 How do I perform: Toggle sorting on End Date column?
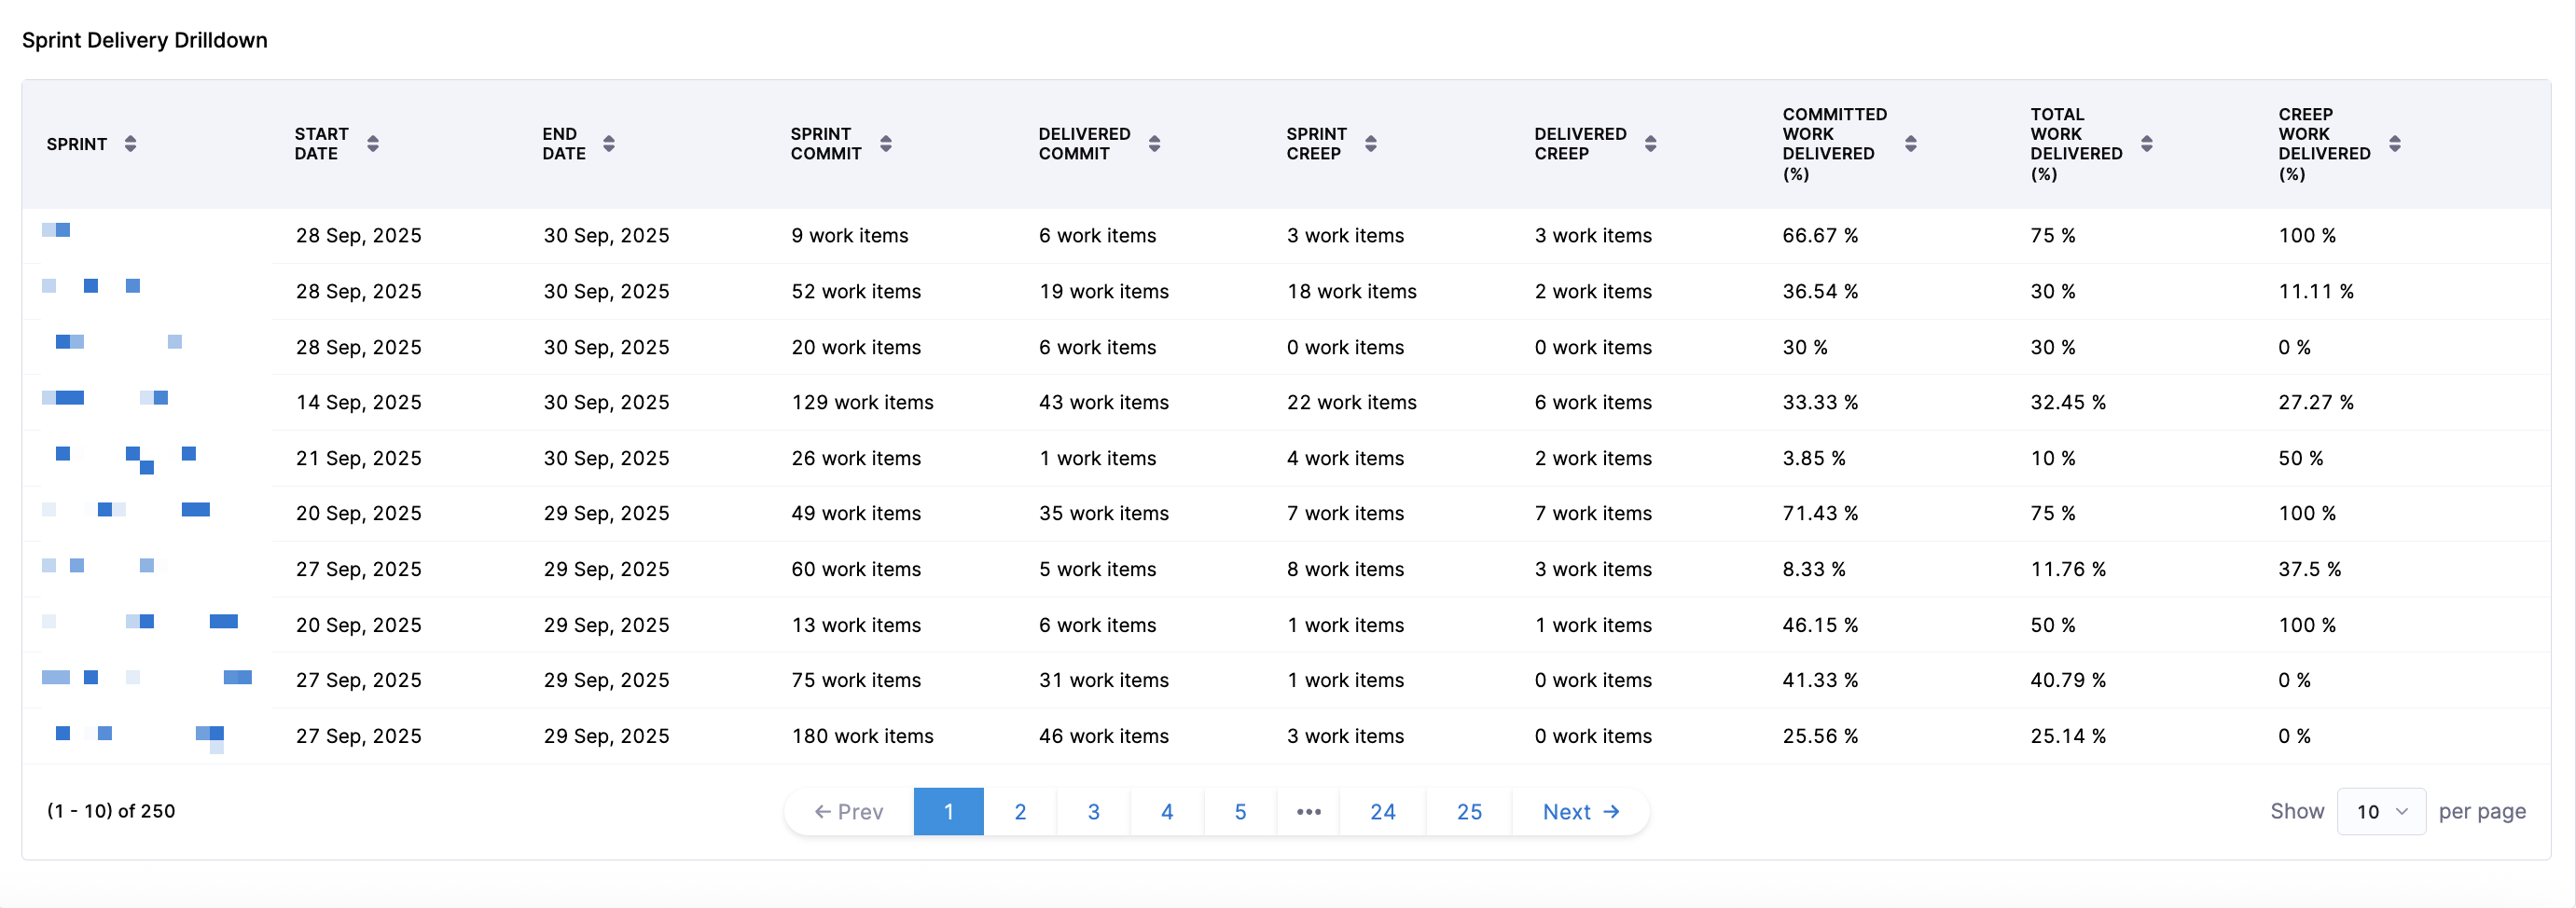[609, 144]
